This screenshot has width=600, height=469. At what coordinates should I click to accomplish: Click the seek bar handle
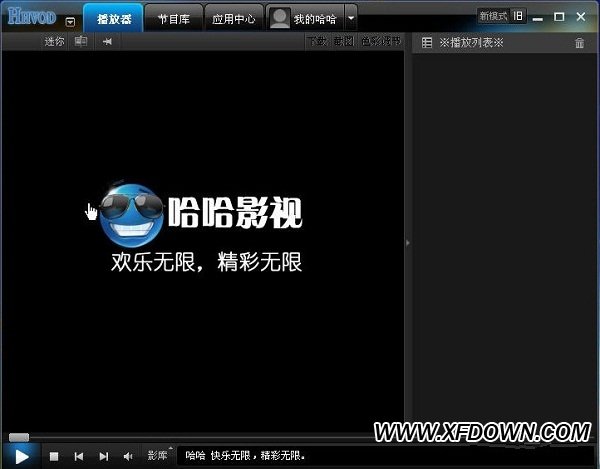pos(19,437)
